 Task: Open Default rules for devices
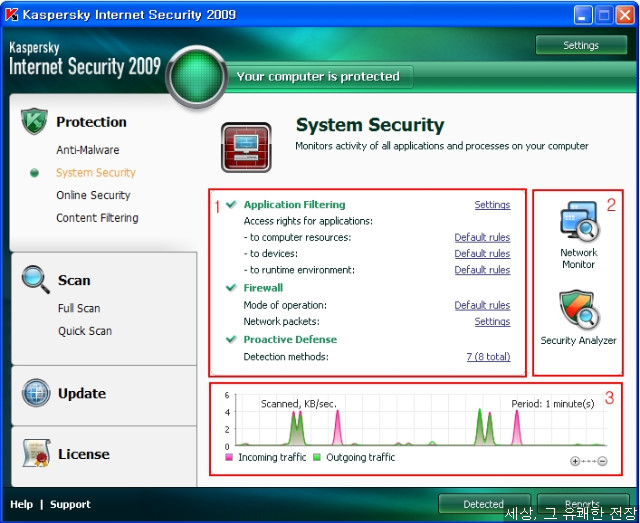tap(482, 254)
